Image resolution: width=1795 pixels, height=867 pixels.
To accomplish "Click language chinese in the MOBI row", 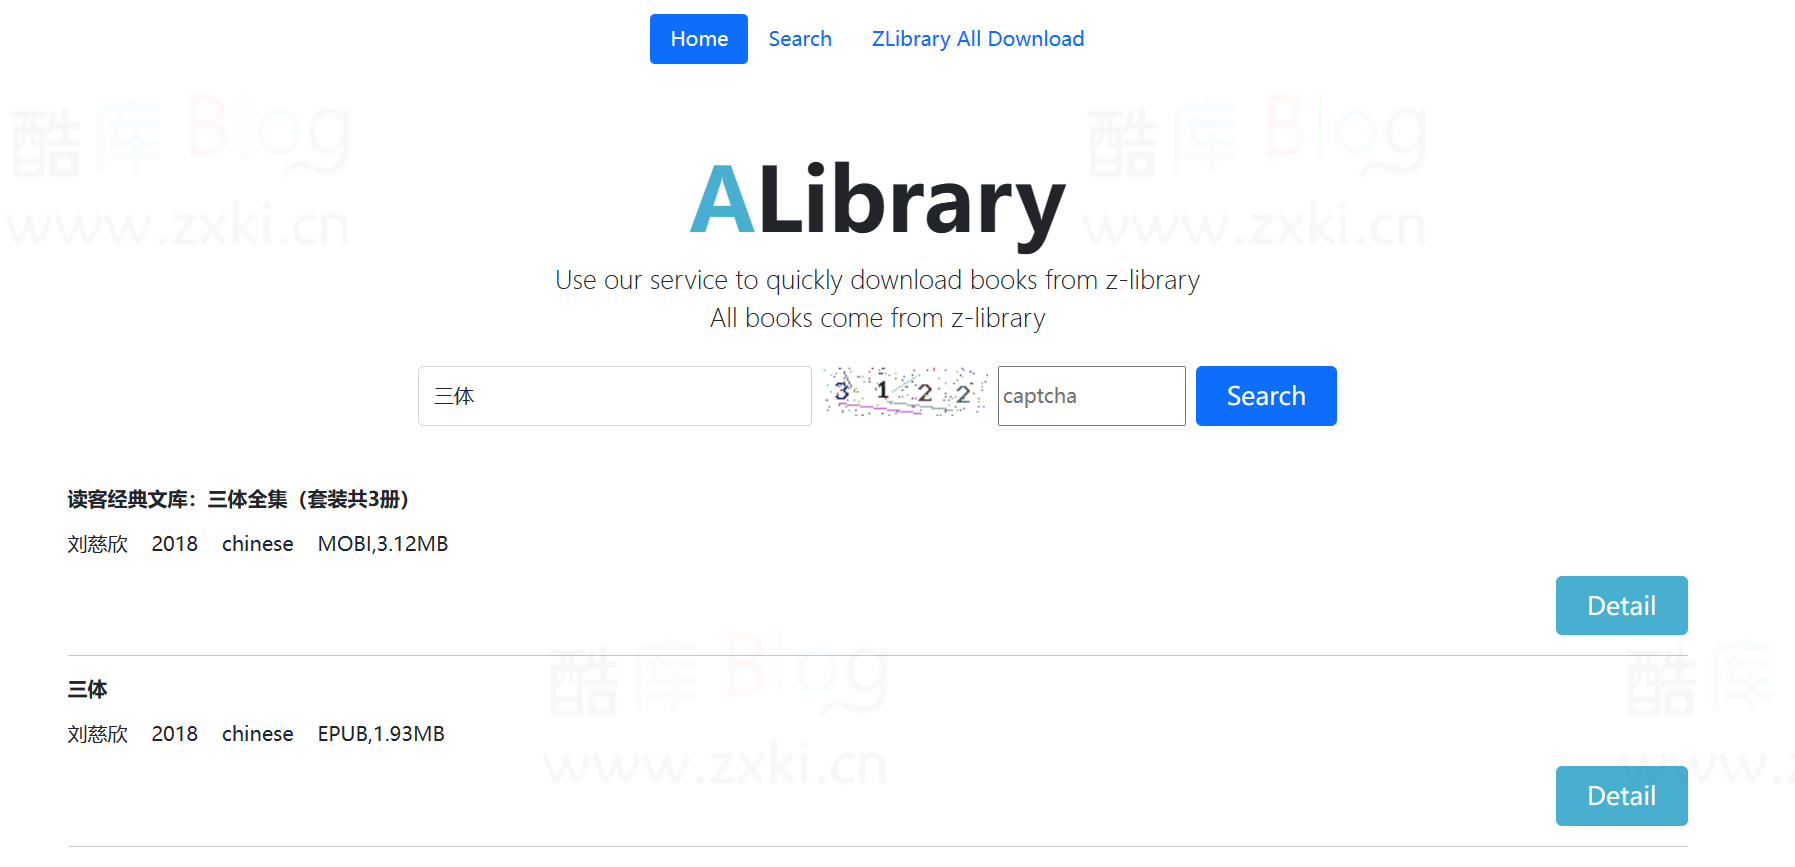I will pos(258,544).
